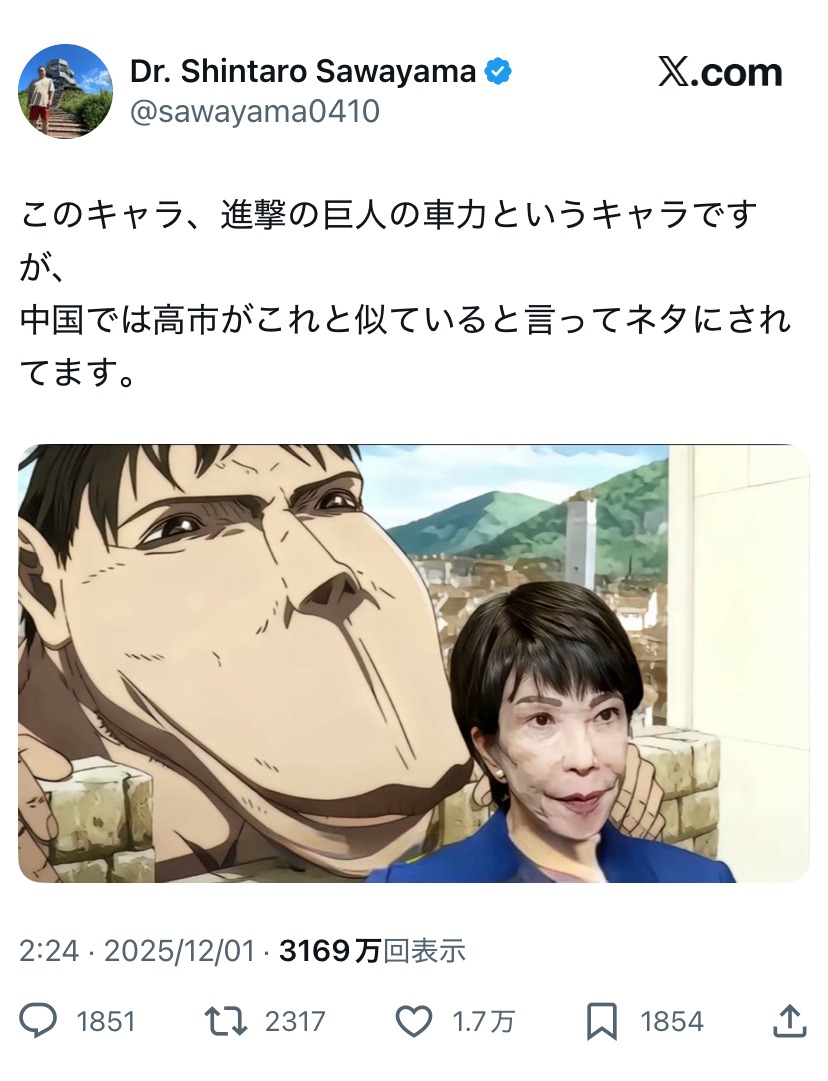828x1081 pixels.
Task: Like the post with the heart icon
Action: pos(414,1021)
